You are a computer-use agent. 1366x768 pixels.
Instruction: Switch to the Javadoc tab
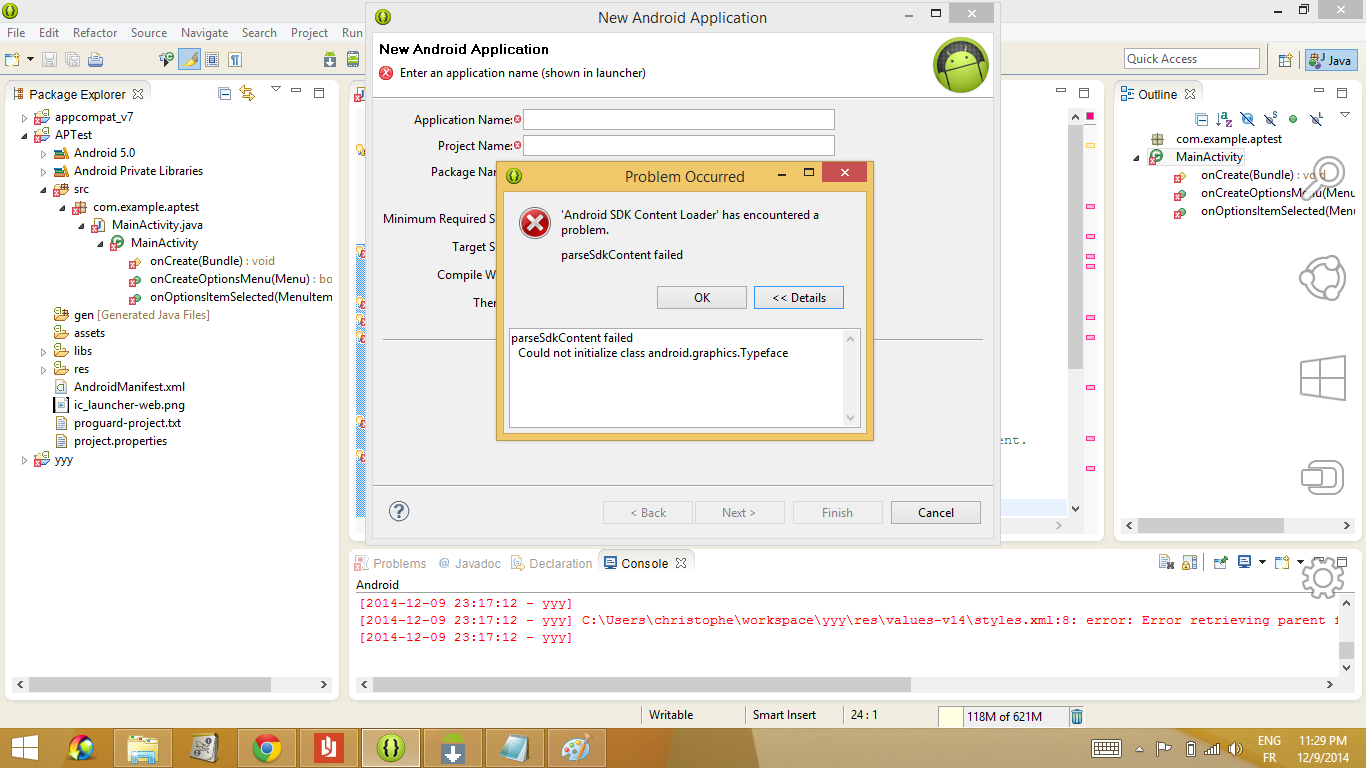click(469, 563)
